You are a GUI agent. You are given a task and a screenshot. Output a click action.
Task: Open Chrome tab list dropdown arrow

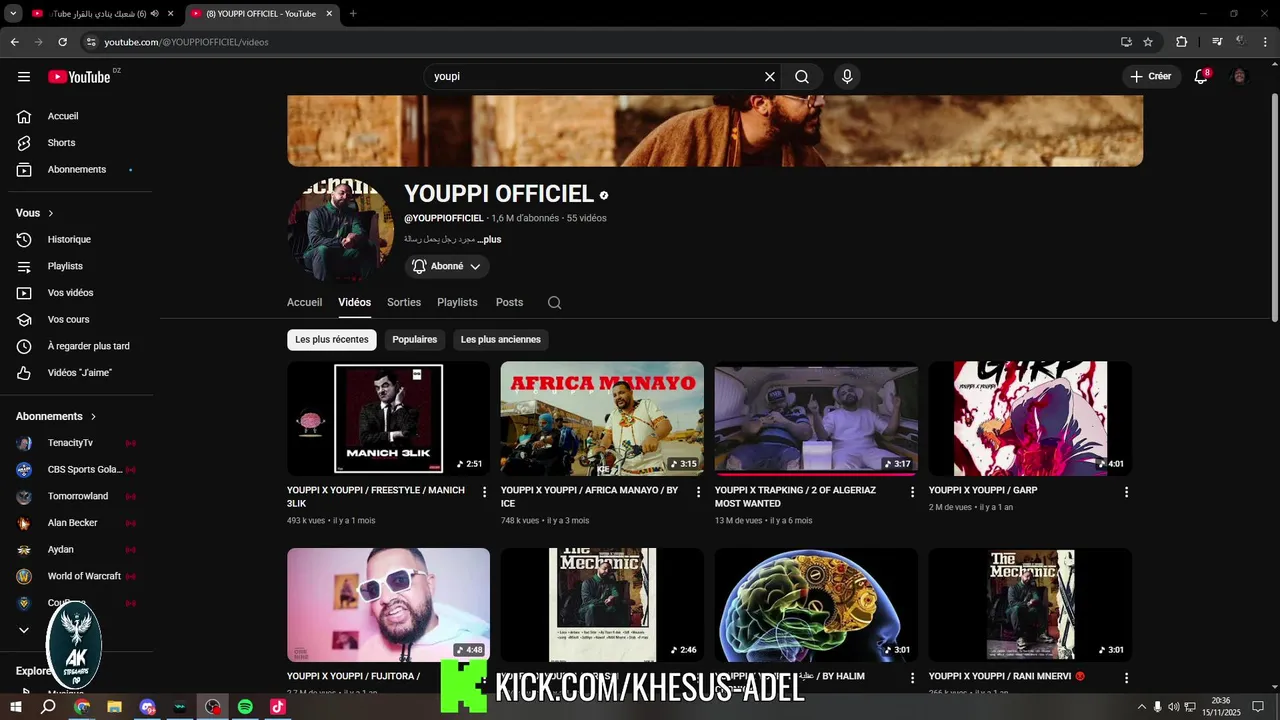pyautogui.click(x=13, y=13)
